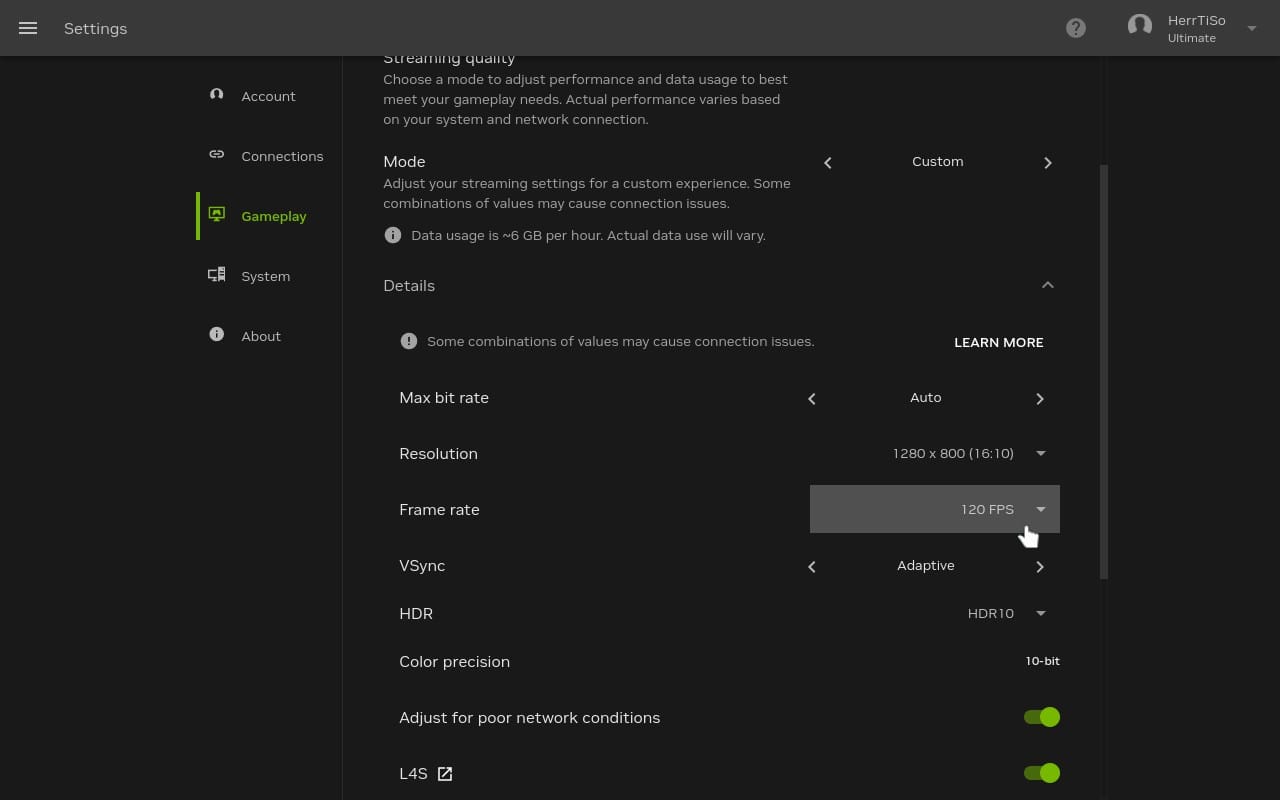Open the Frame rate dropdown

click(x=1040, y=509)
